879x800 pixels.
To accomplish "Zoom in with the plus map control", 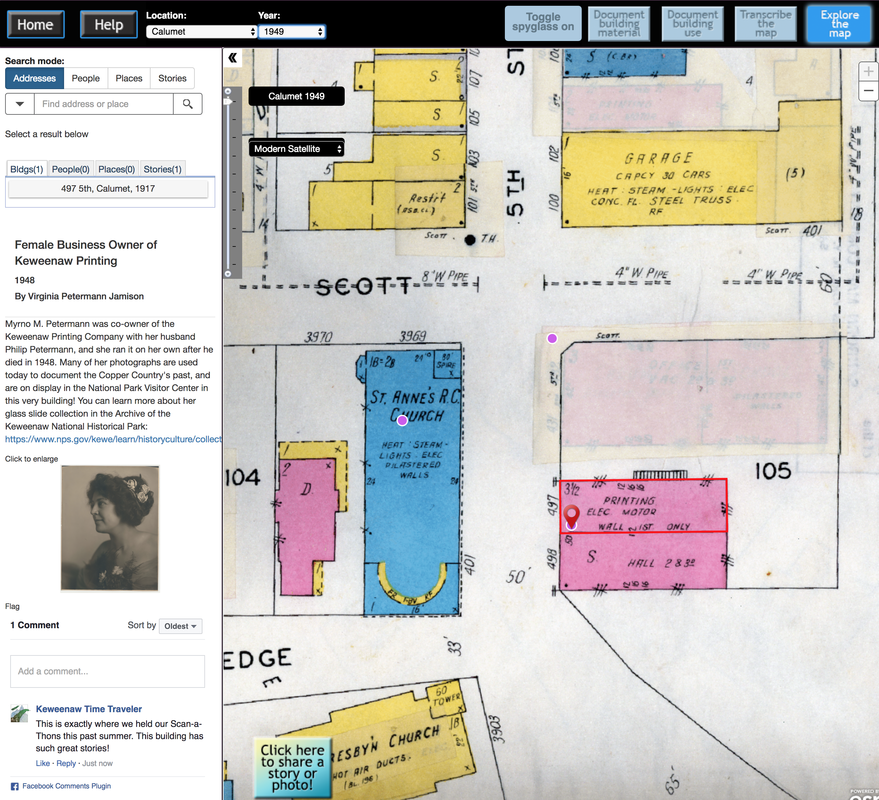I will click(868, 71).
